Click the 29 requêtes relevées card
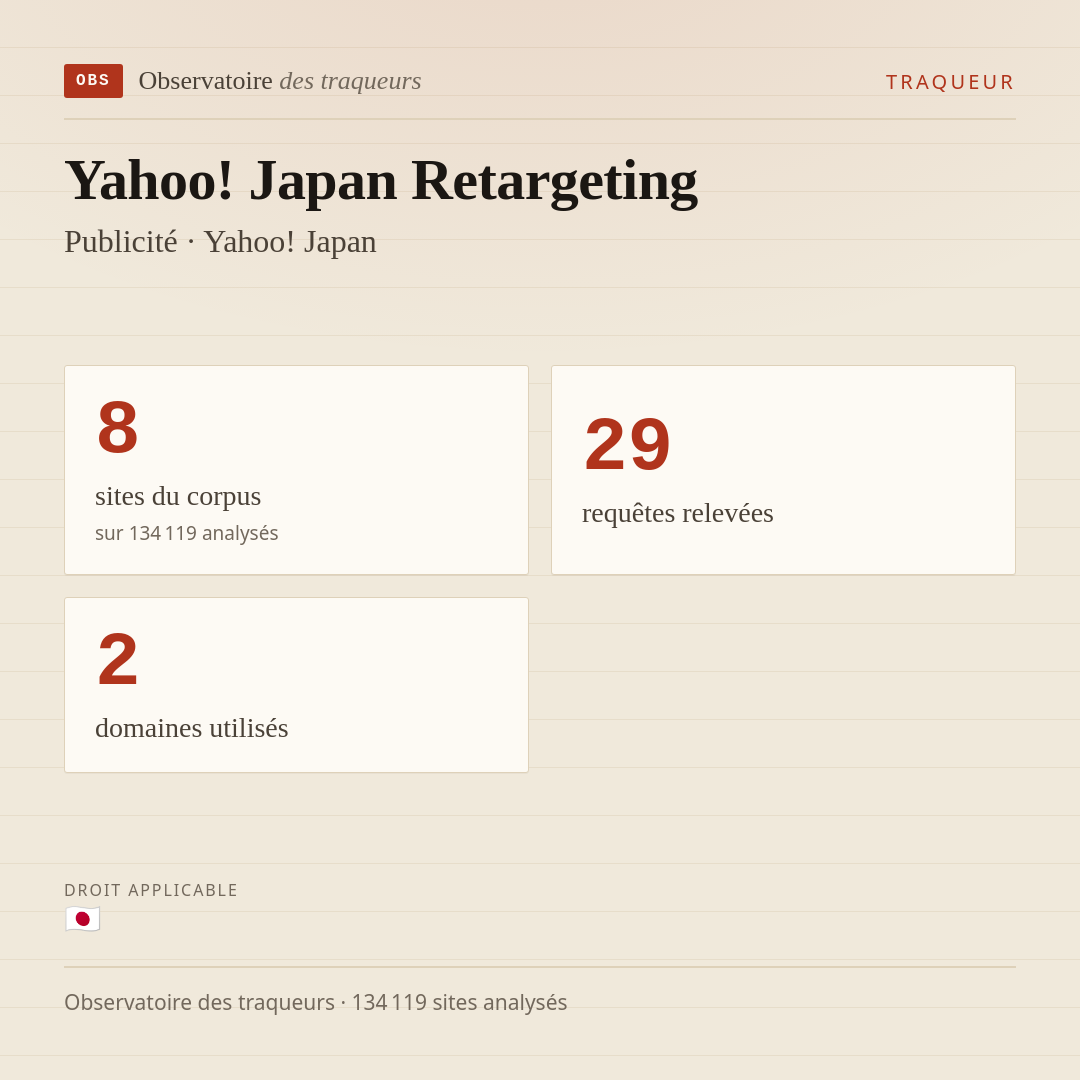Image resolution: width=1080 pixels, height=1080 pixels. pyautogui.click(x=783, y=470)
